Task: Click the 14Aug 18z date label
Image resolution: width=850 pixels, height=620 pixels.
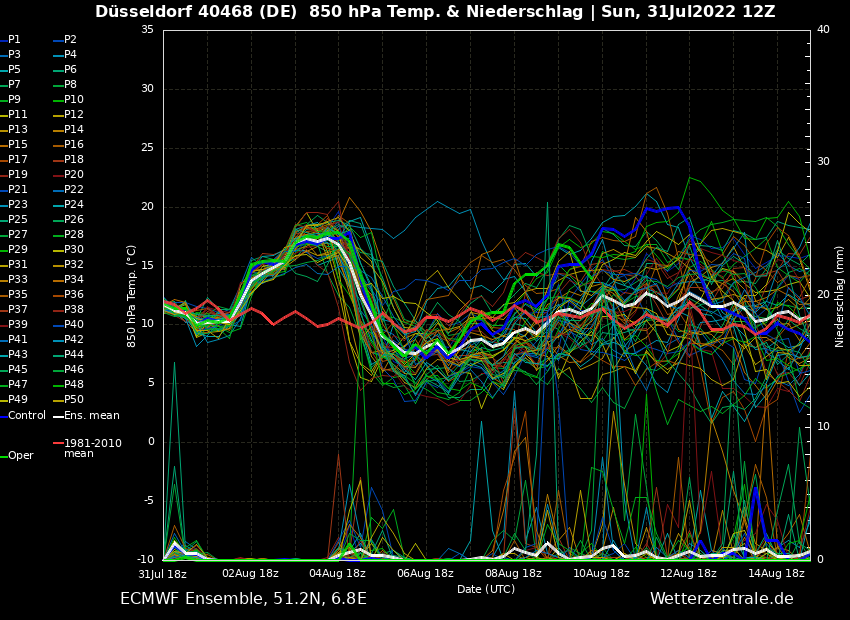Action: coord(776,574)
